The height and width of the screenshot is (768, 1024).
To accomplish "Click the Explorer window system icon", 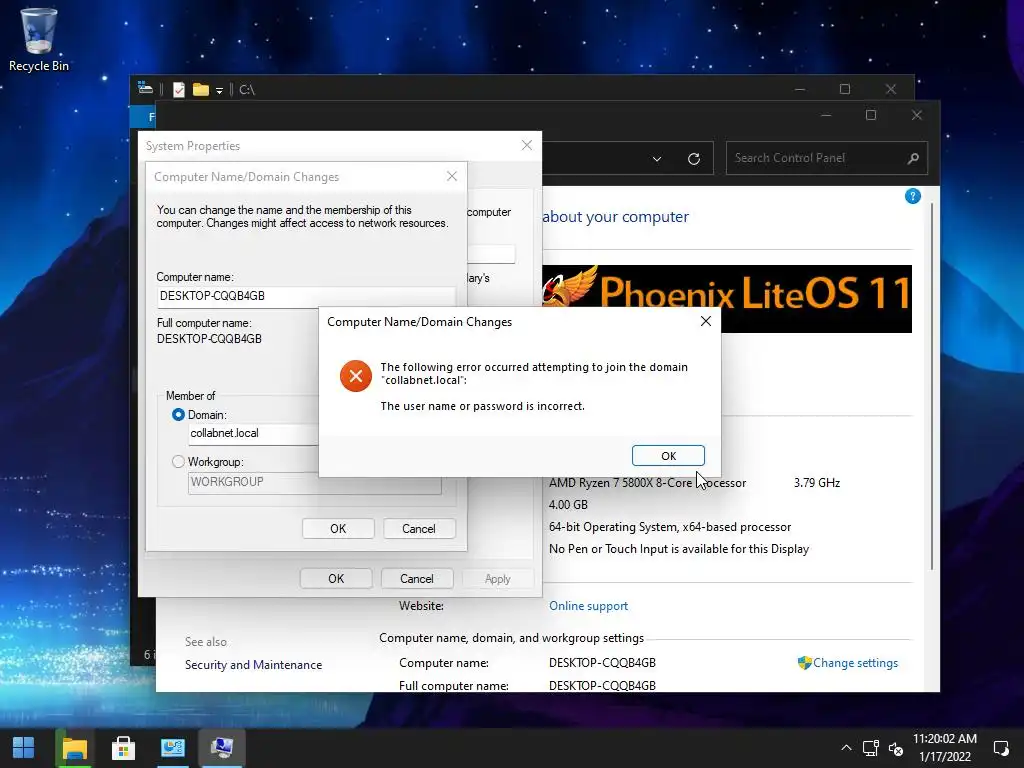I will click(146, 89).
